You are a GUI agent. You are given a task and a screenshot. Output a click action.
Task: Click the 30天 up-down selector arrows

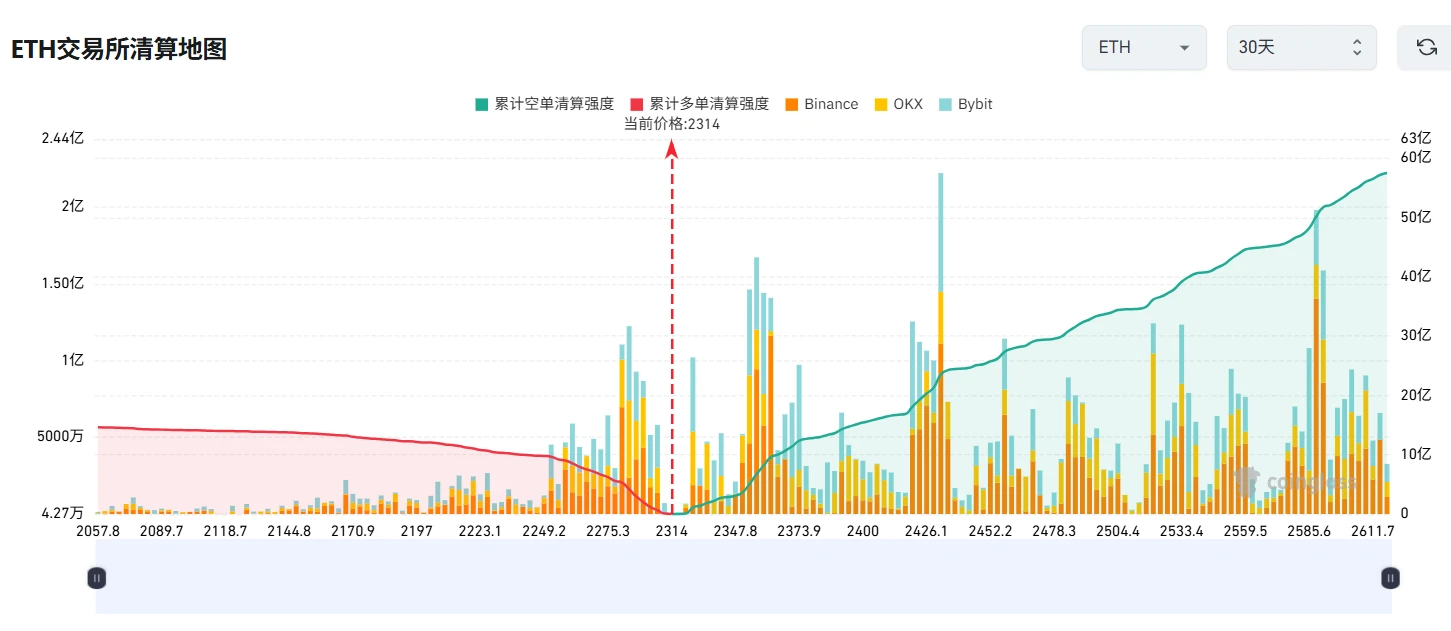[x=1357, y=48]
